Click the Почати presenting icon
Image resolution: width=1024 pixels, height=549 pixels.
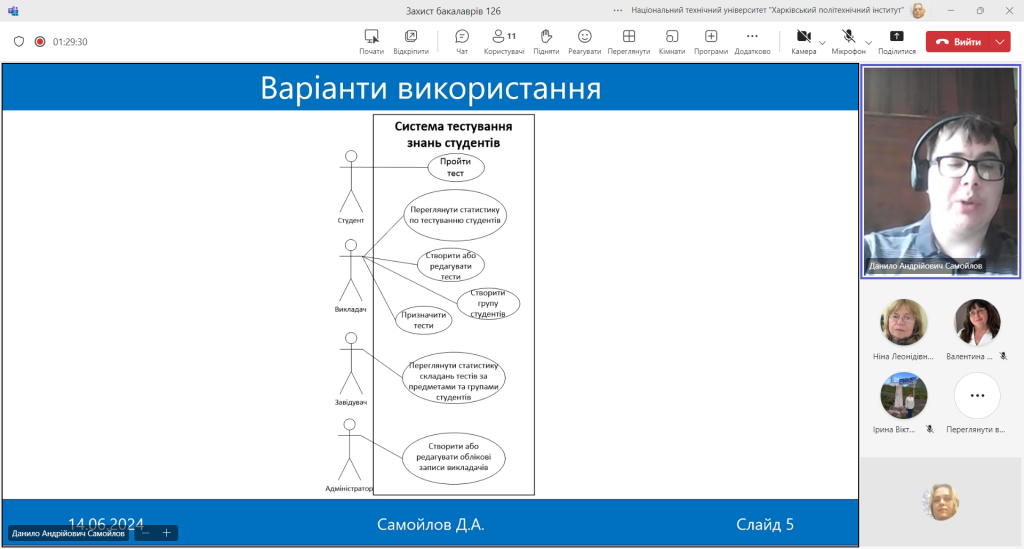click(372, 42)
